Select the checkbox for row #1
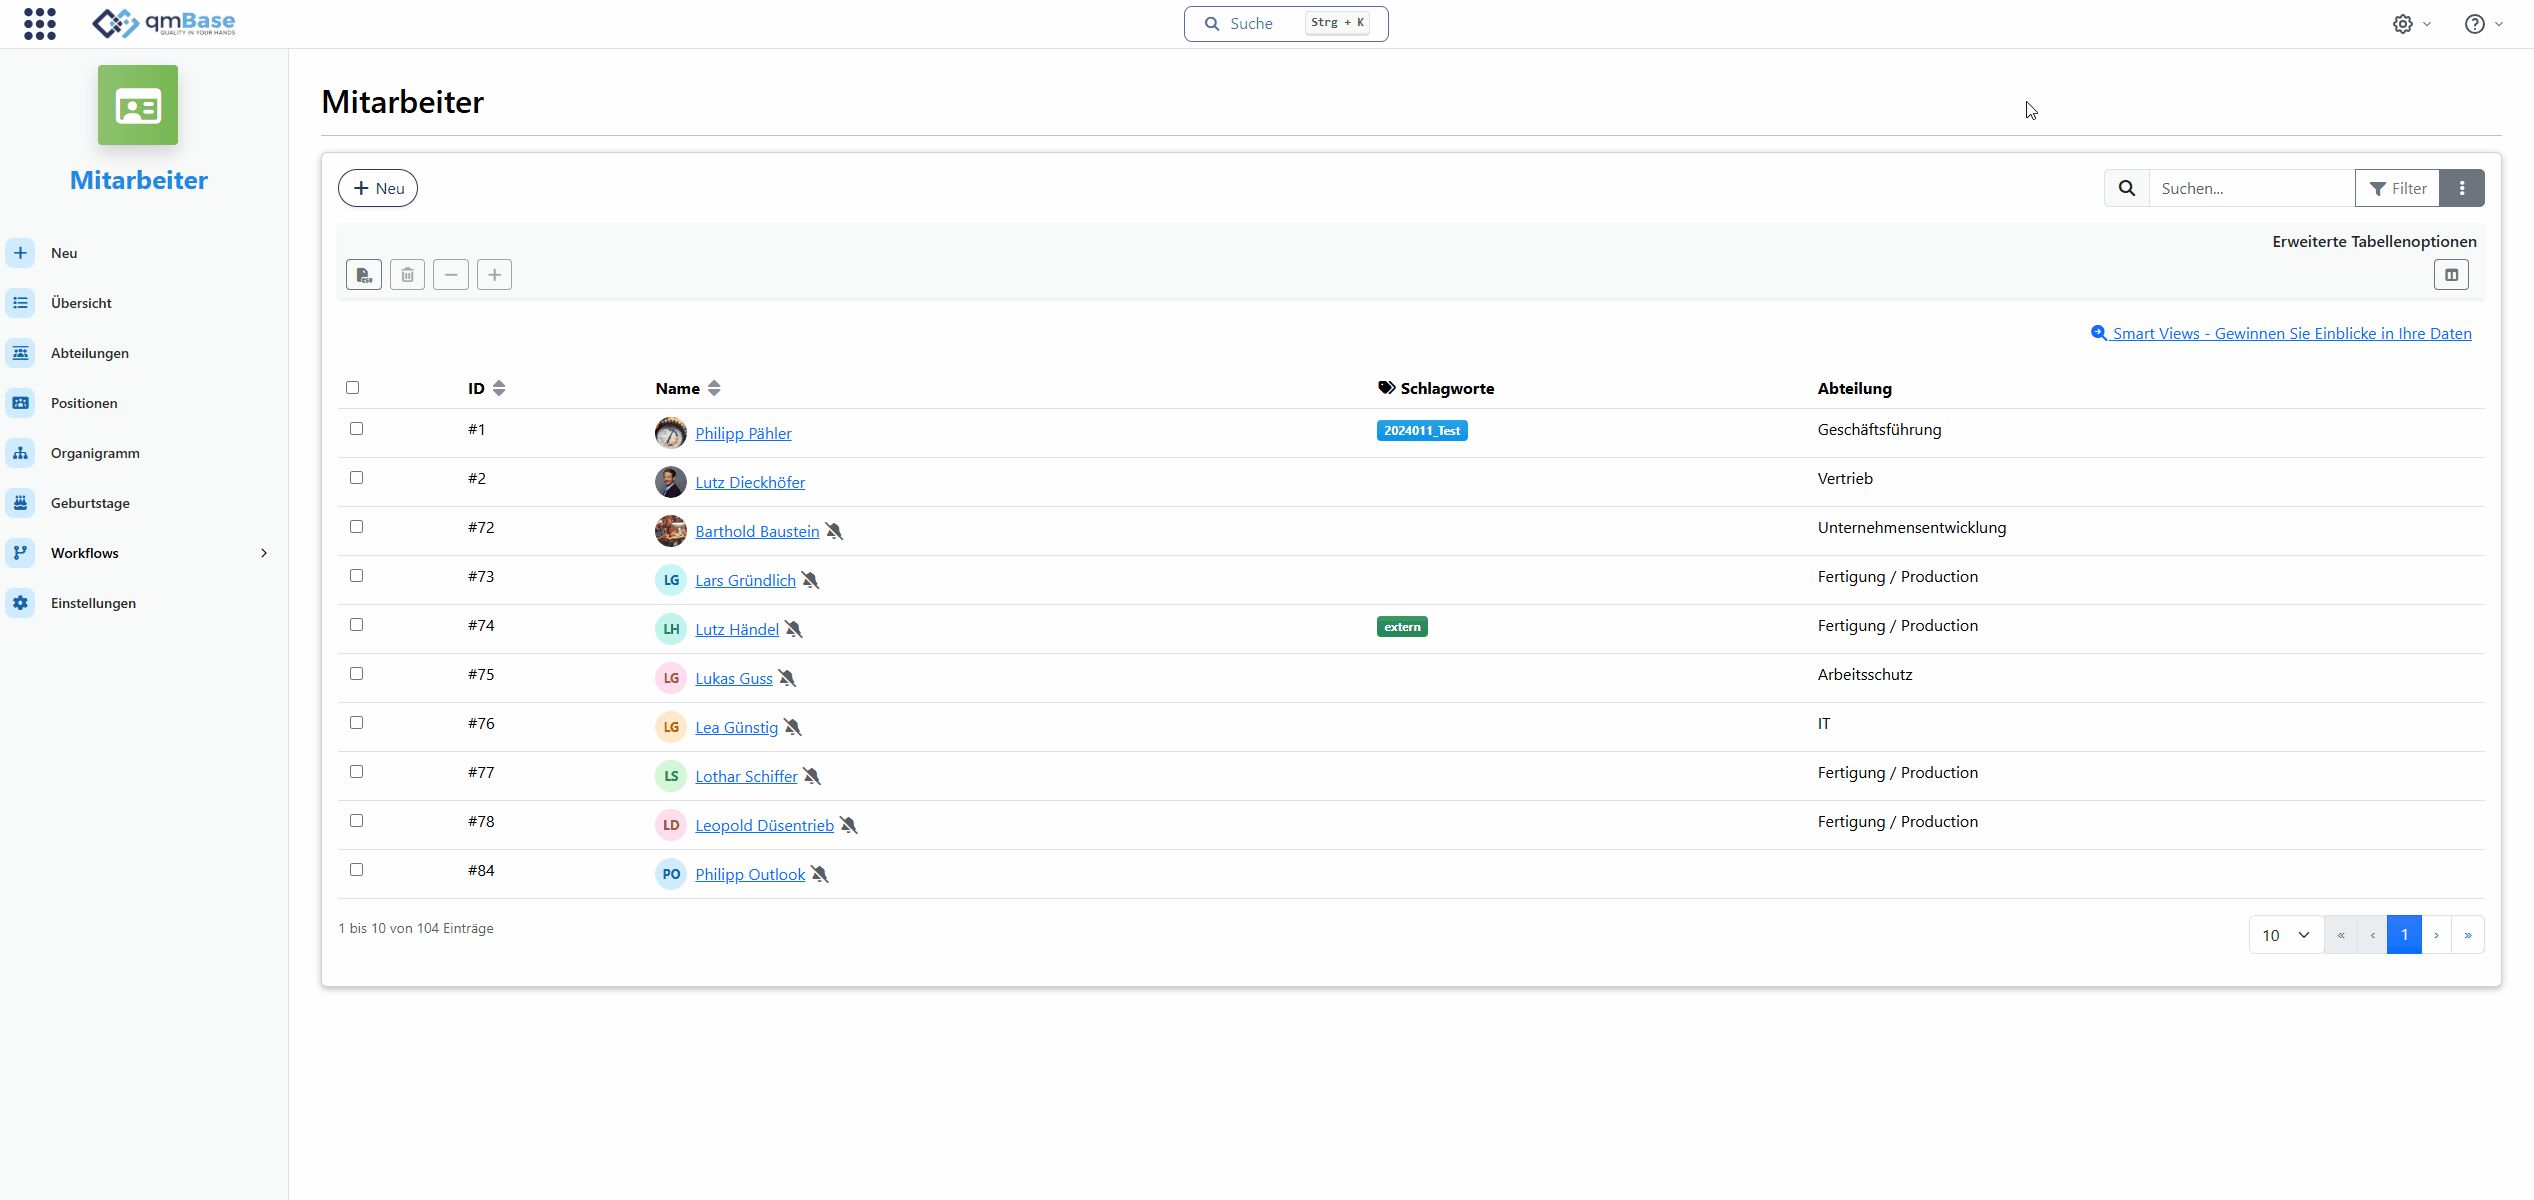Image resolution: width=2534 pixels, height=1200 pixels. click(356, 429)
